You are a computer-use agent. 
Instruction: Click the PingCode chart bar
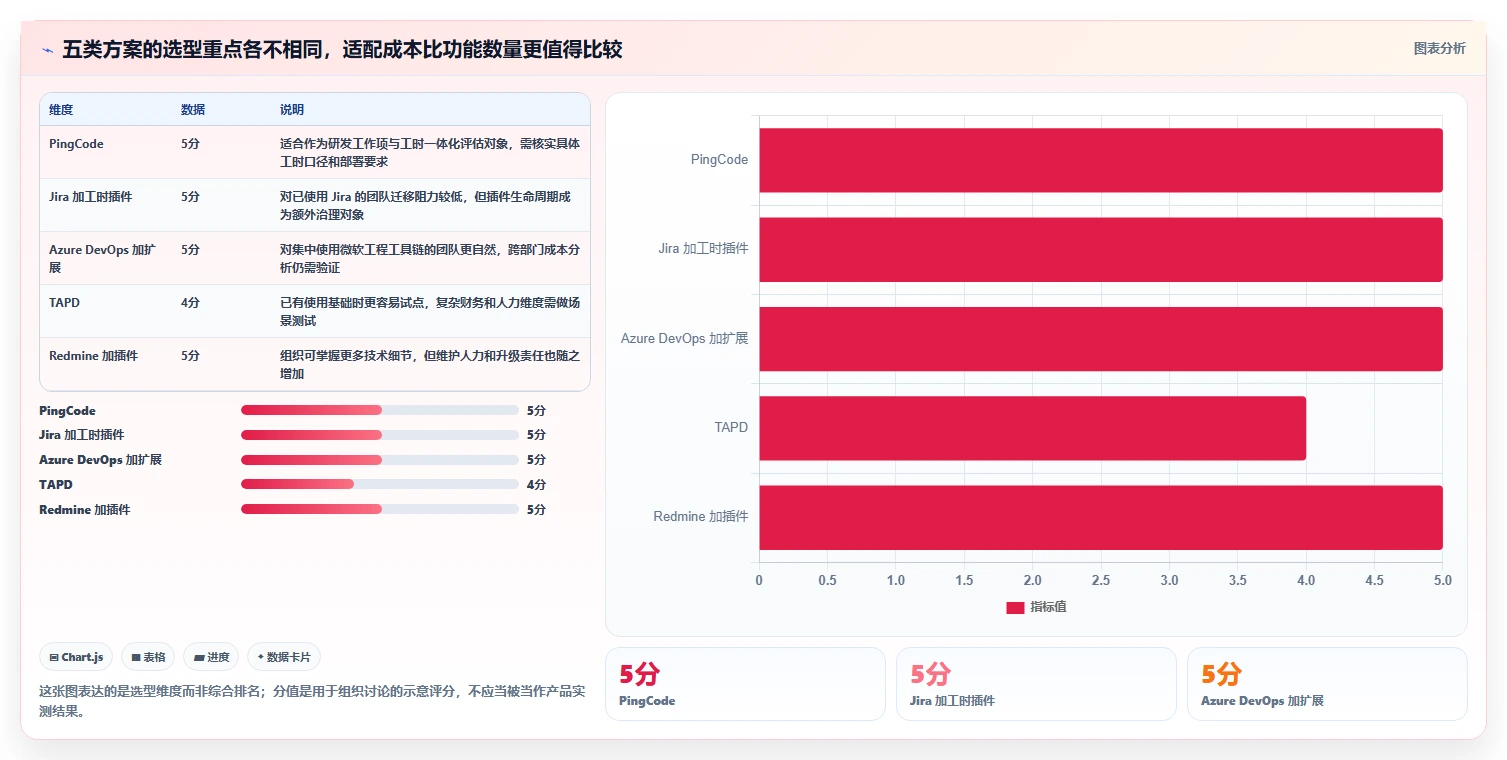pyautogui.click(x=1101, y=160)
